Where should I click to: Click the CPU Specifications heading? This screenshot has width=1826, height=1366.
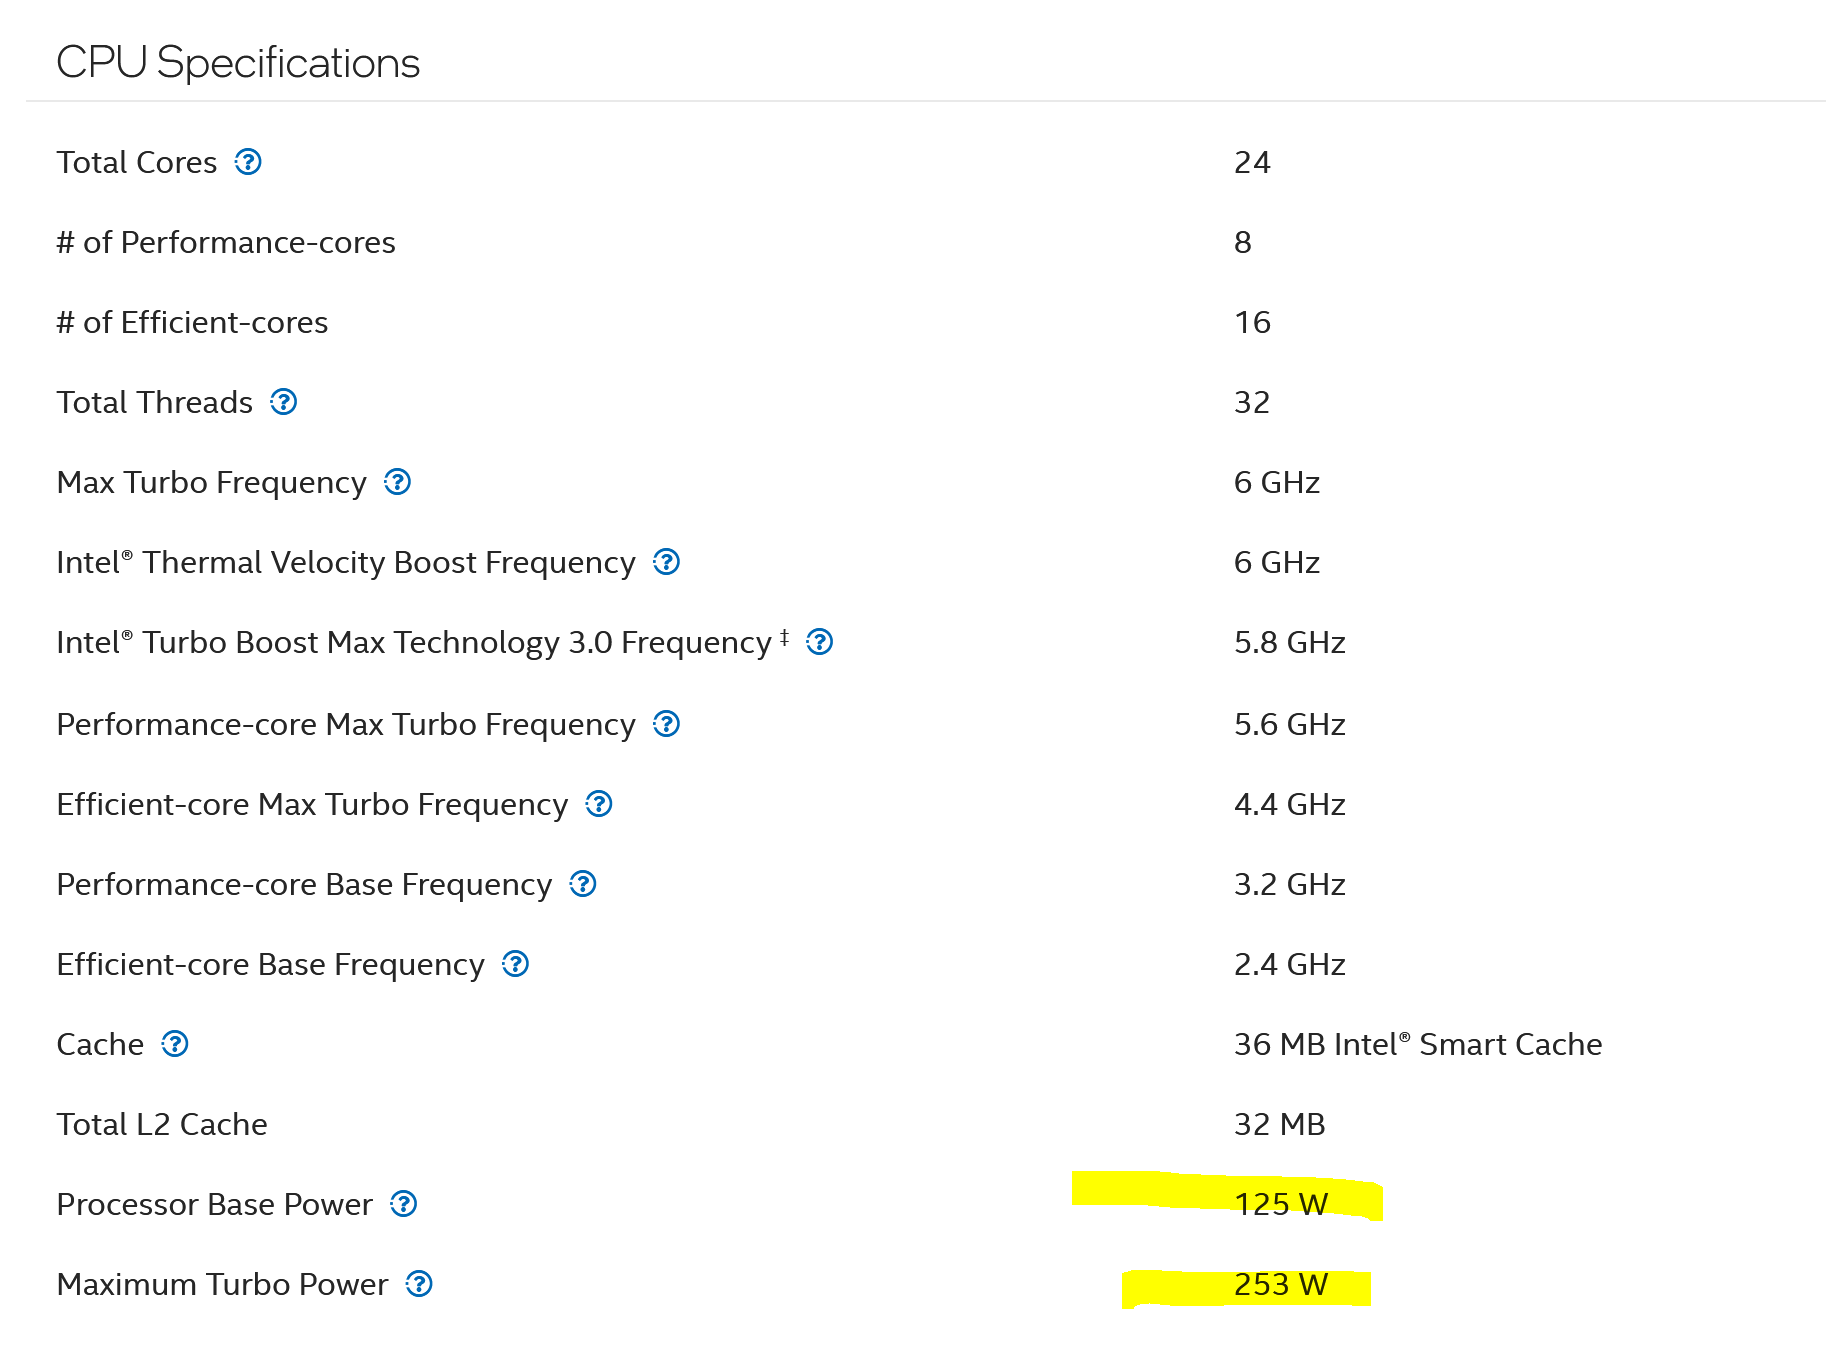coord(238,63)
